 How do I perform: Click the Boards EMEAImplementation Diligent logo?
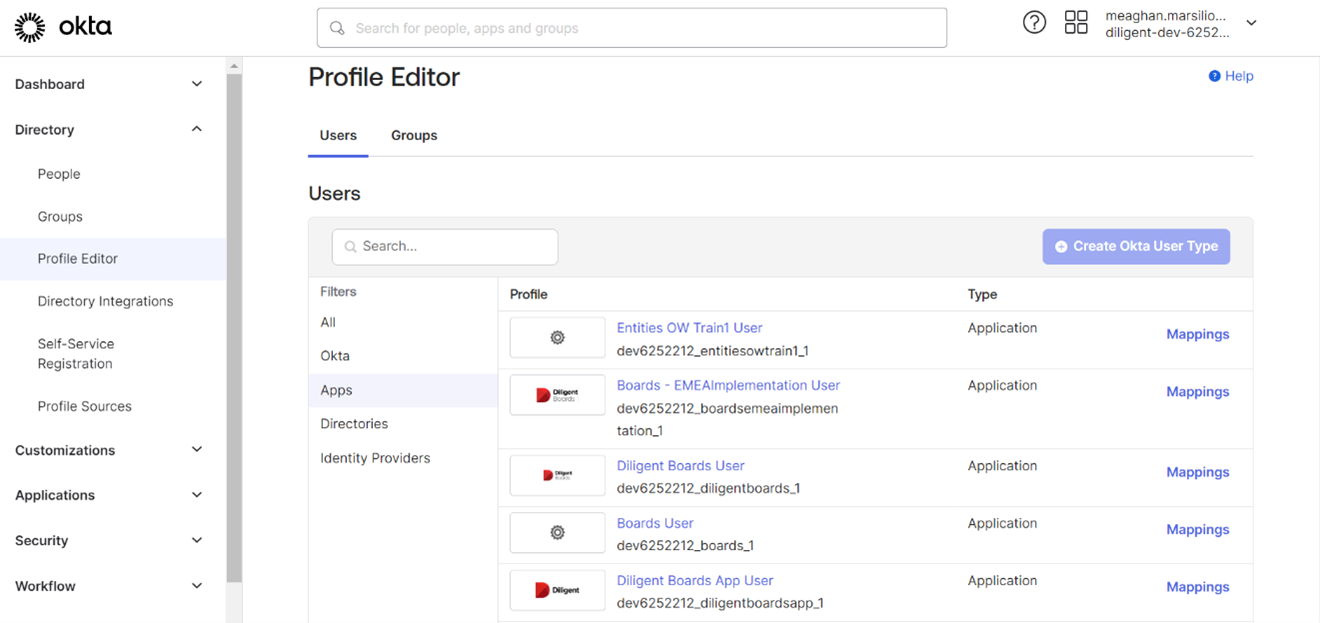tap(557, 395)
